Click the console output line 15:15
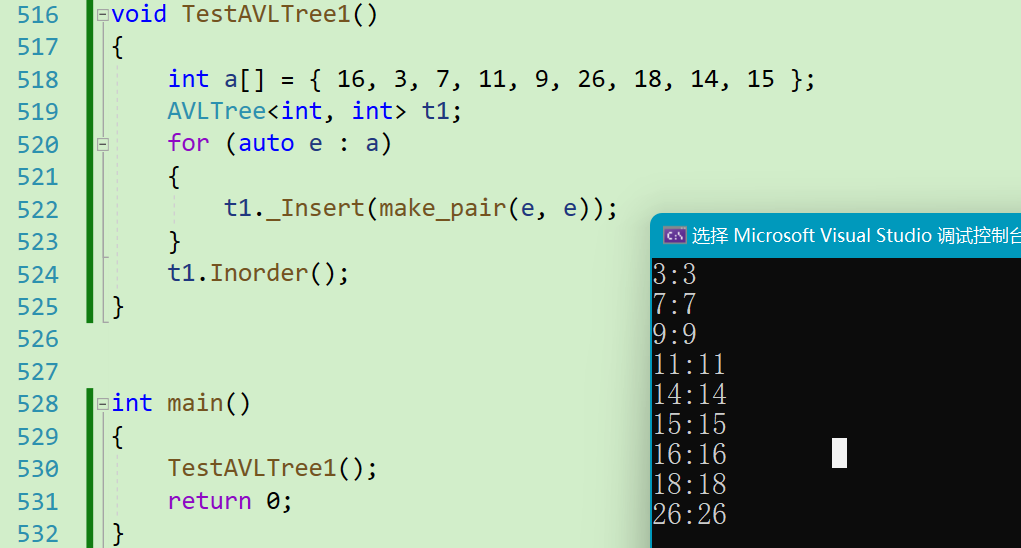The image size is (1021, 548). tap(689, 424)
